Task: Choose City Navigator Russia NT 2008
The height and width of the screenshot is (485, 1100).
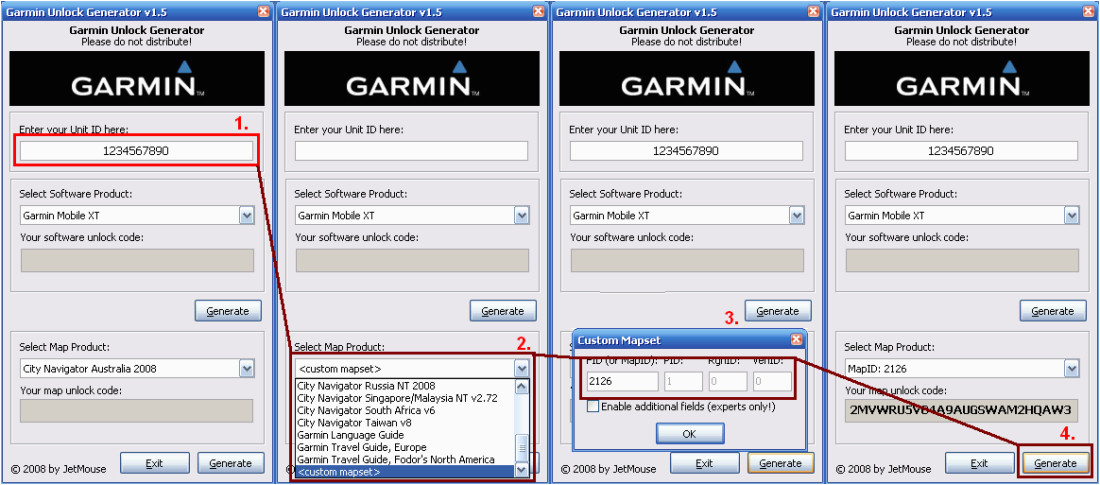Action: point(404,385)
